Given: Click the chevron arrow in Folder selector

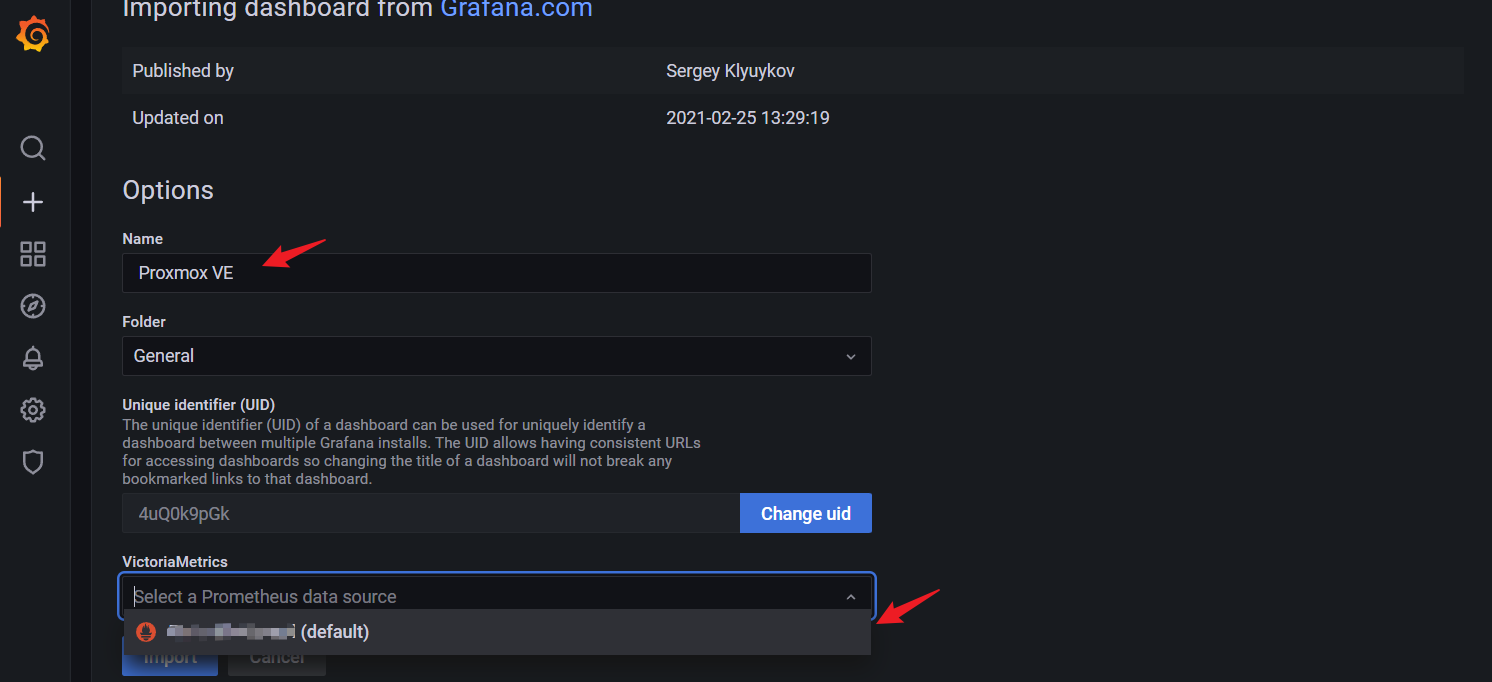Looking at the screenshot, I should pos(850,357).
